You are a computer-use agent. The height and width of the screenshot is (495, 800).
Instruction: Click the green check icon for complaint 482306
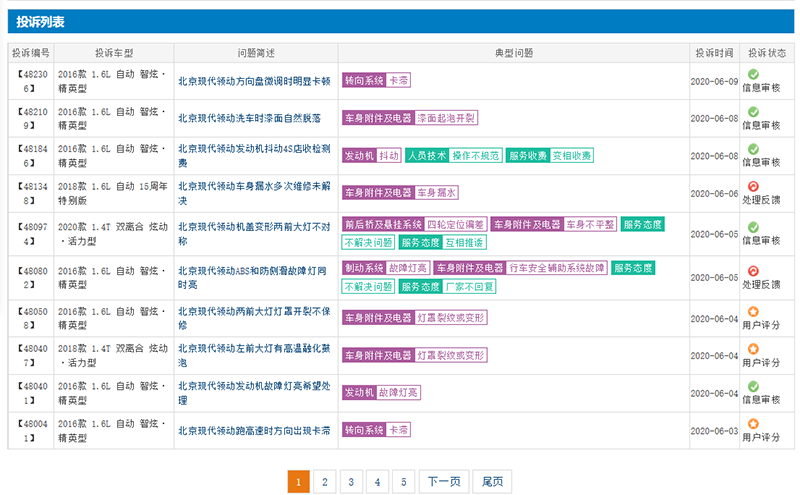point(753,74)
